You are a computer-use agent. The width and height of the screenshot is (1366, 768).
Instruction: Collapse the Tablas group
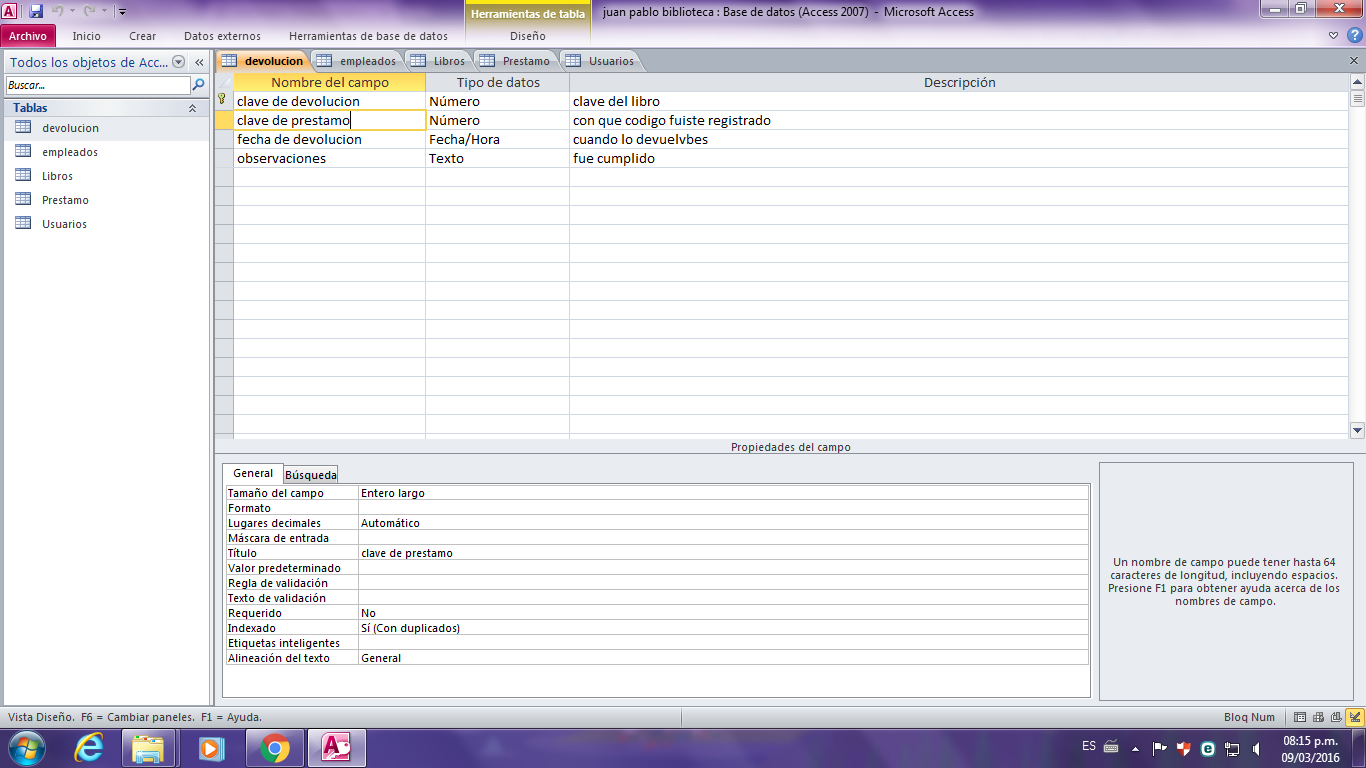coord(192,108)
